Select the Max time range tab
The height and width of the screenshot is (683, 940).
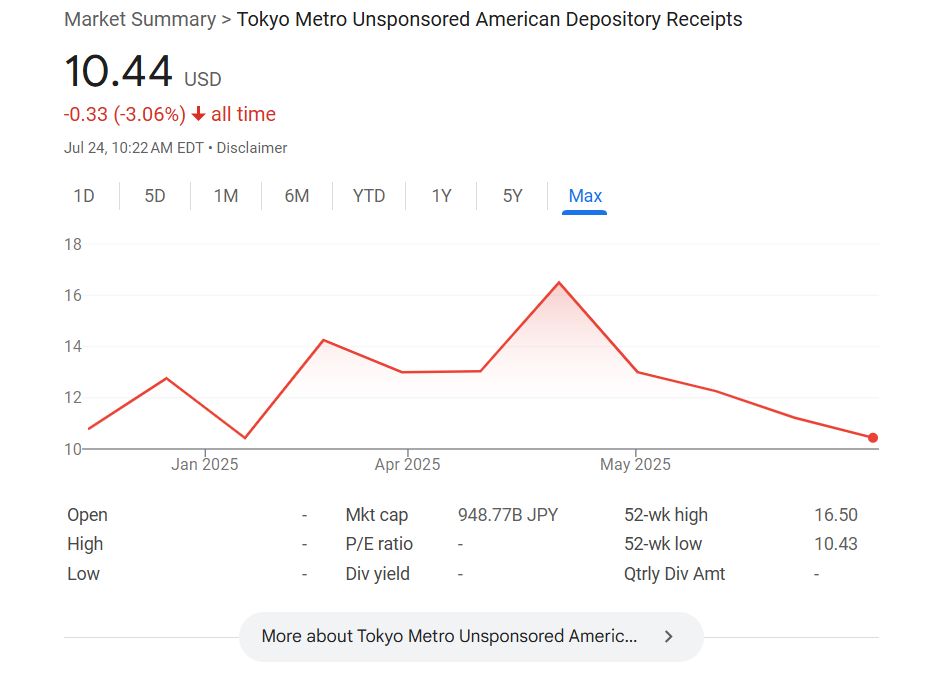pyautogui.click(x=585, y=196)
